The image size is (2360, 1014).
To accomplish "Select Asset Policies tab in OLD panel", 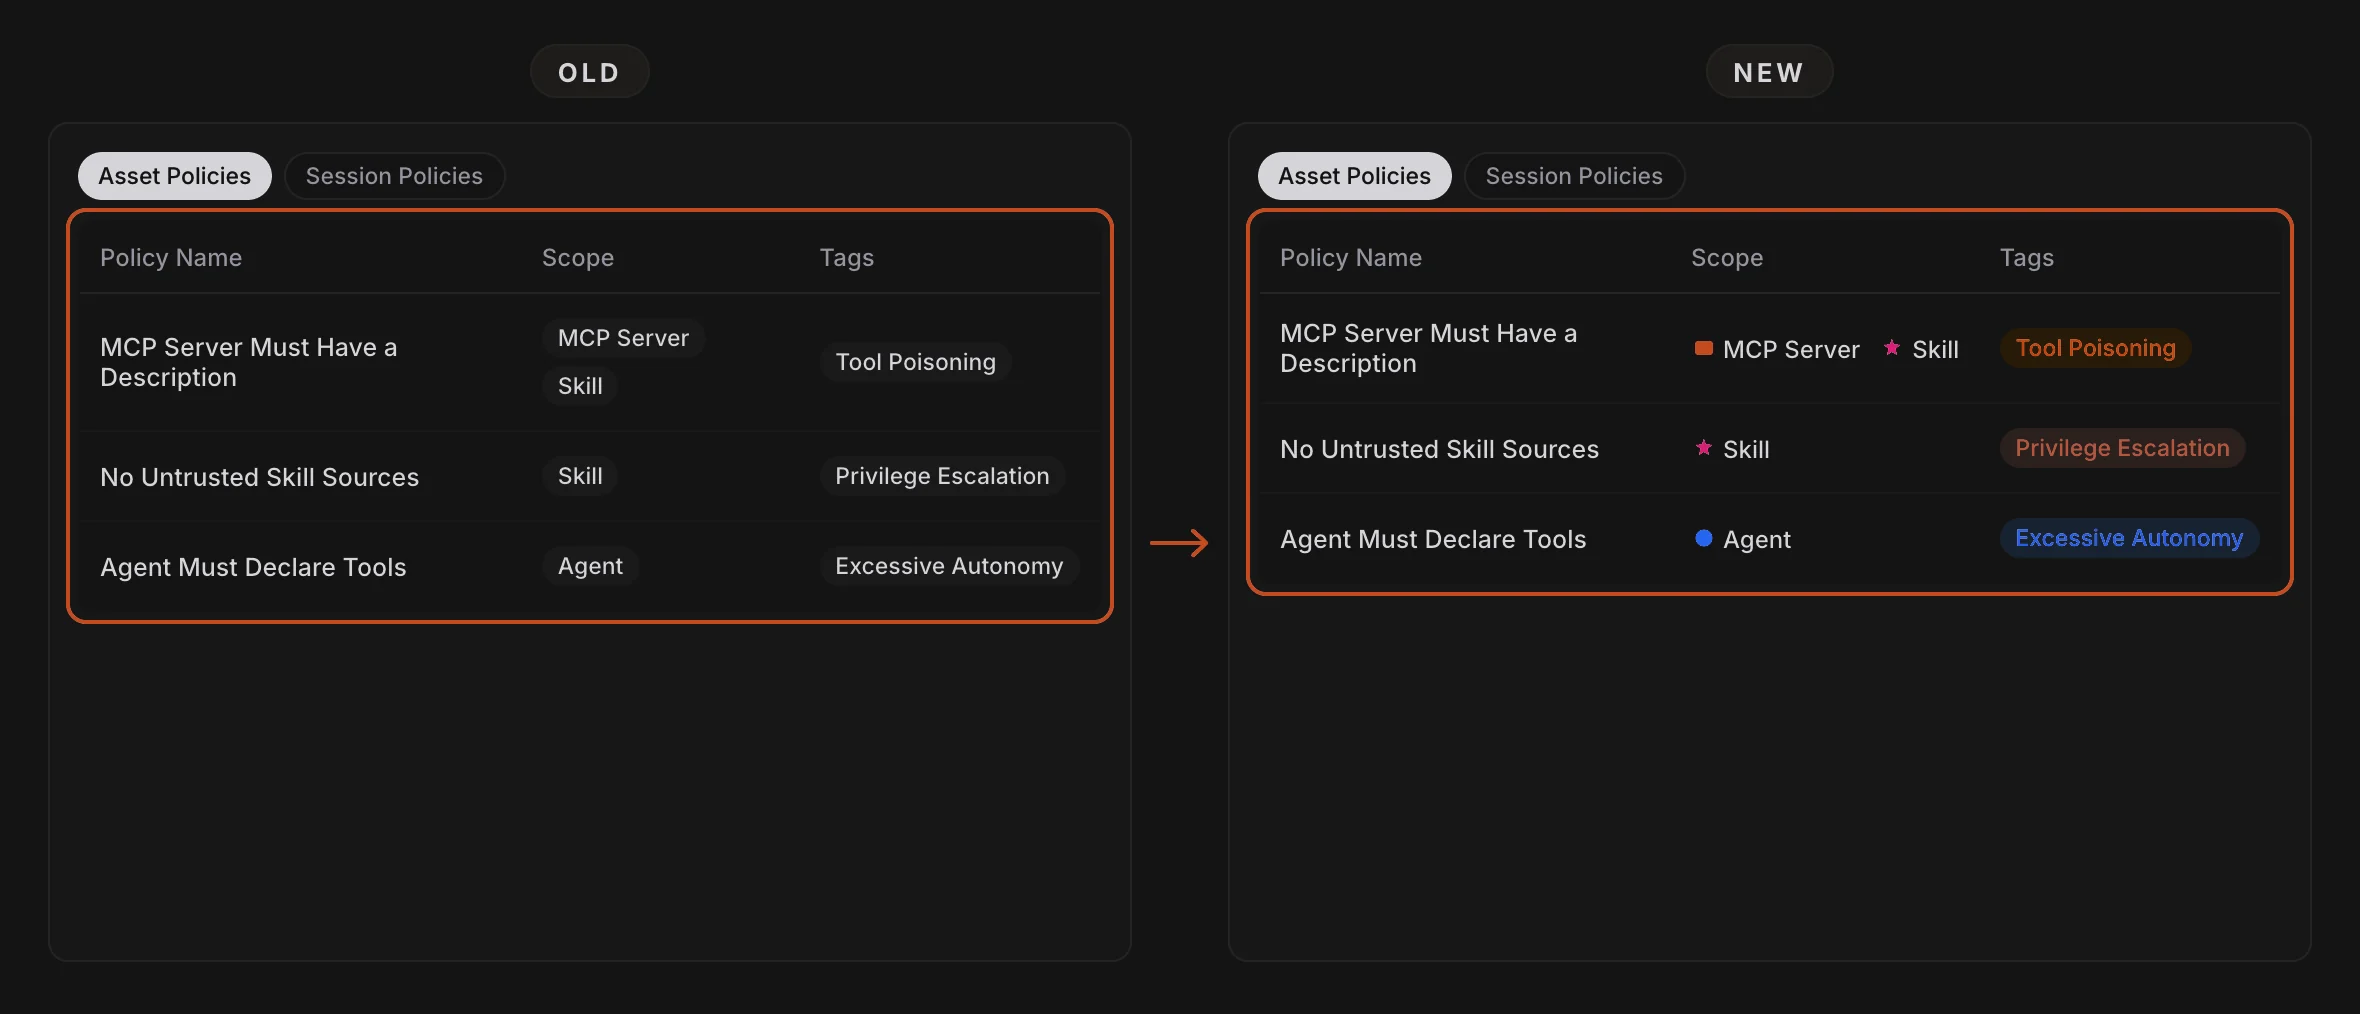I will click(x=175, y=176).
